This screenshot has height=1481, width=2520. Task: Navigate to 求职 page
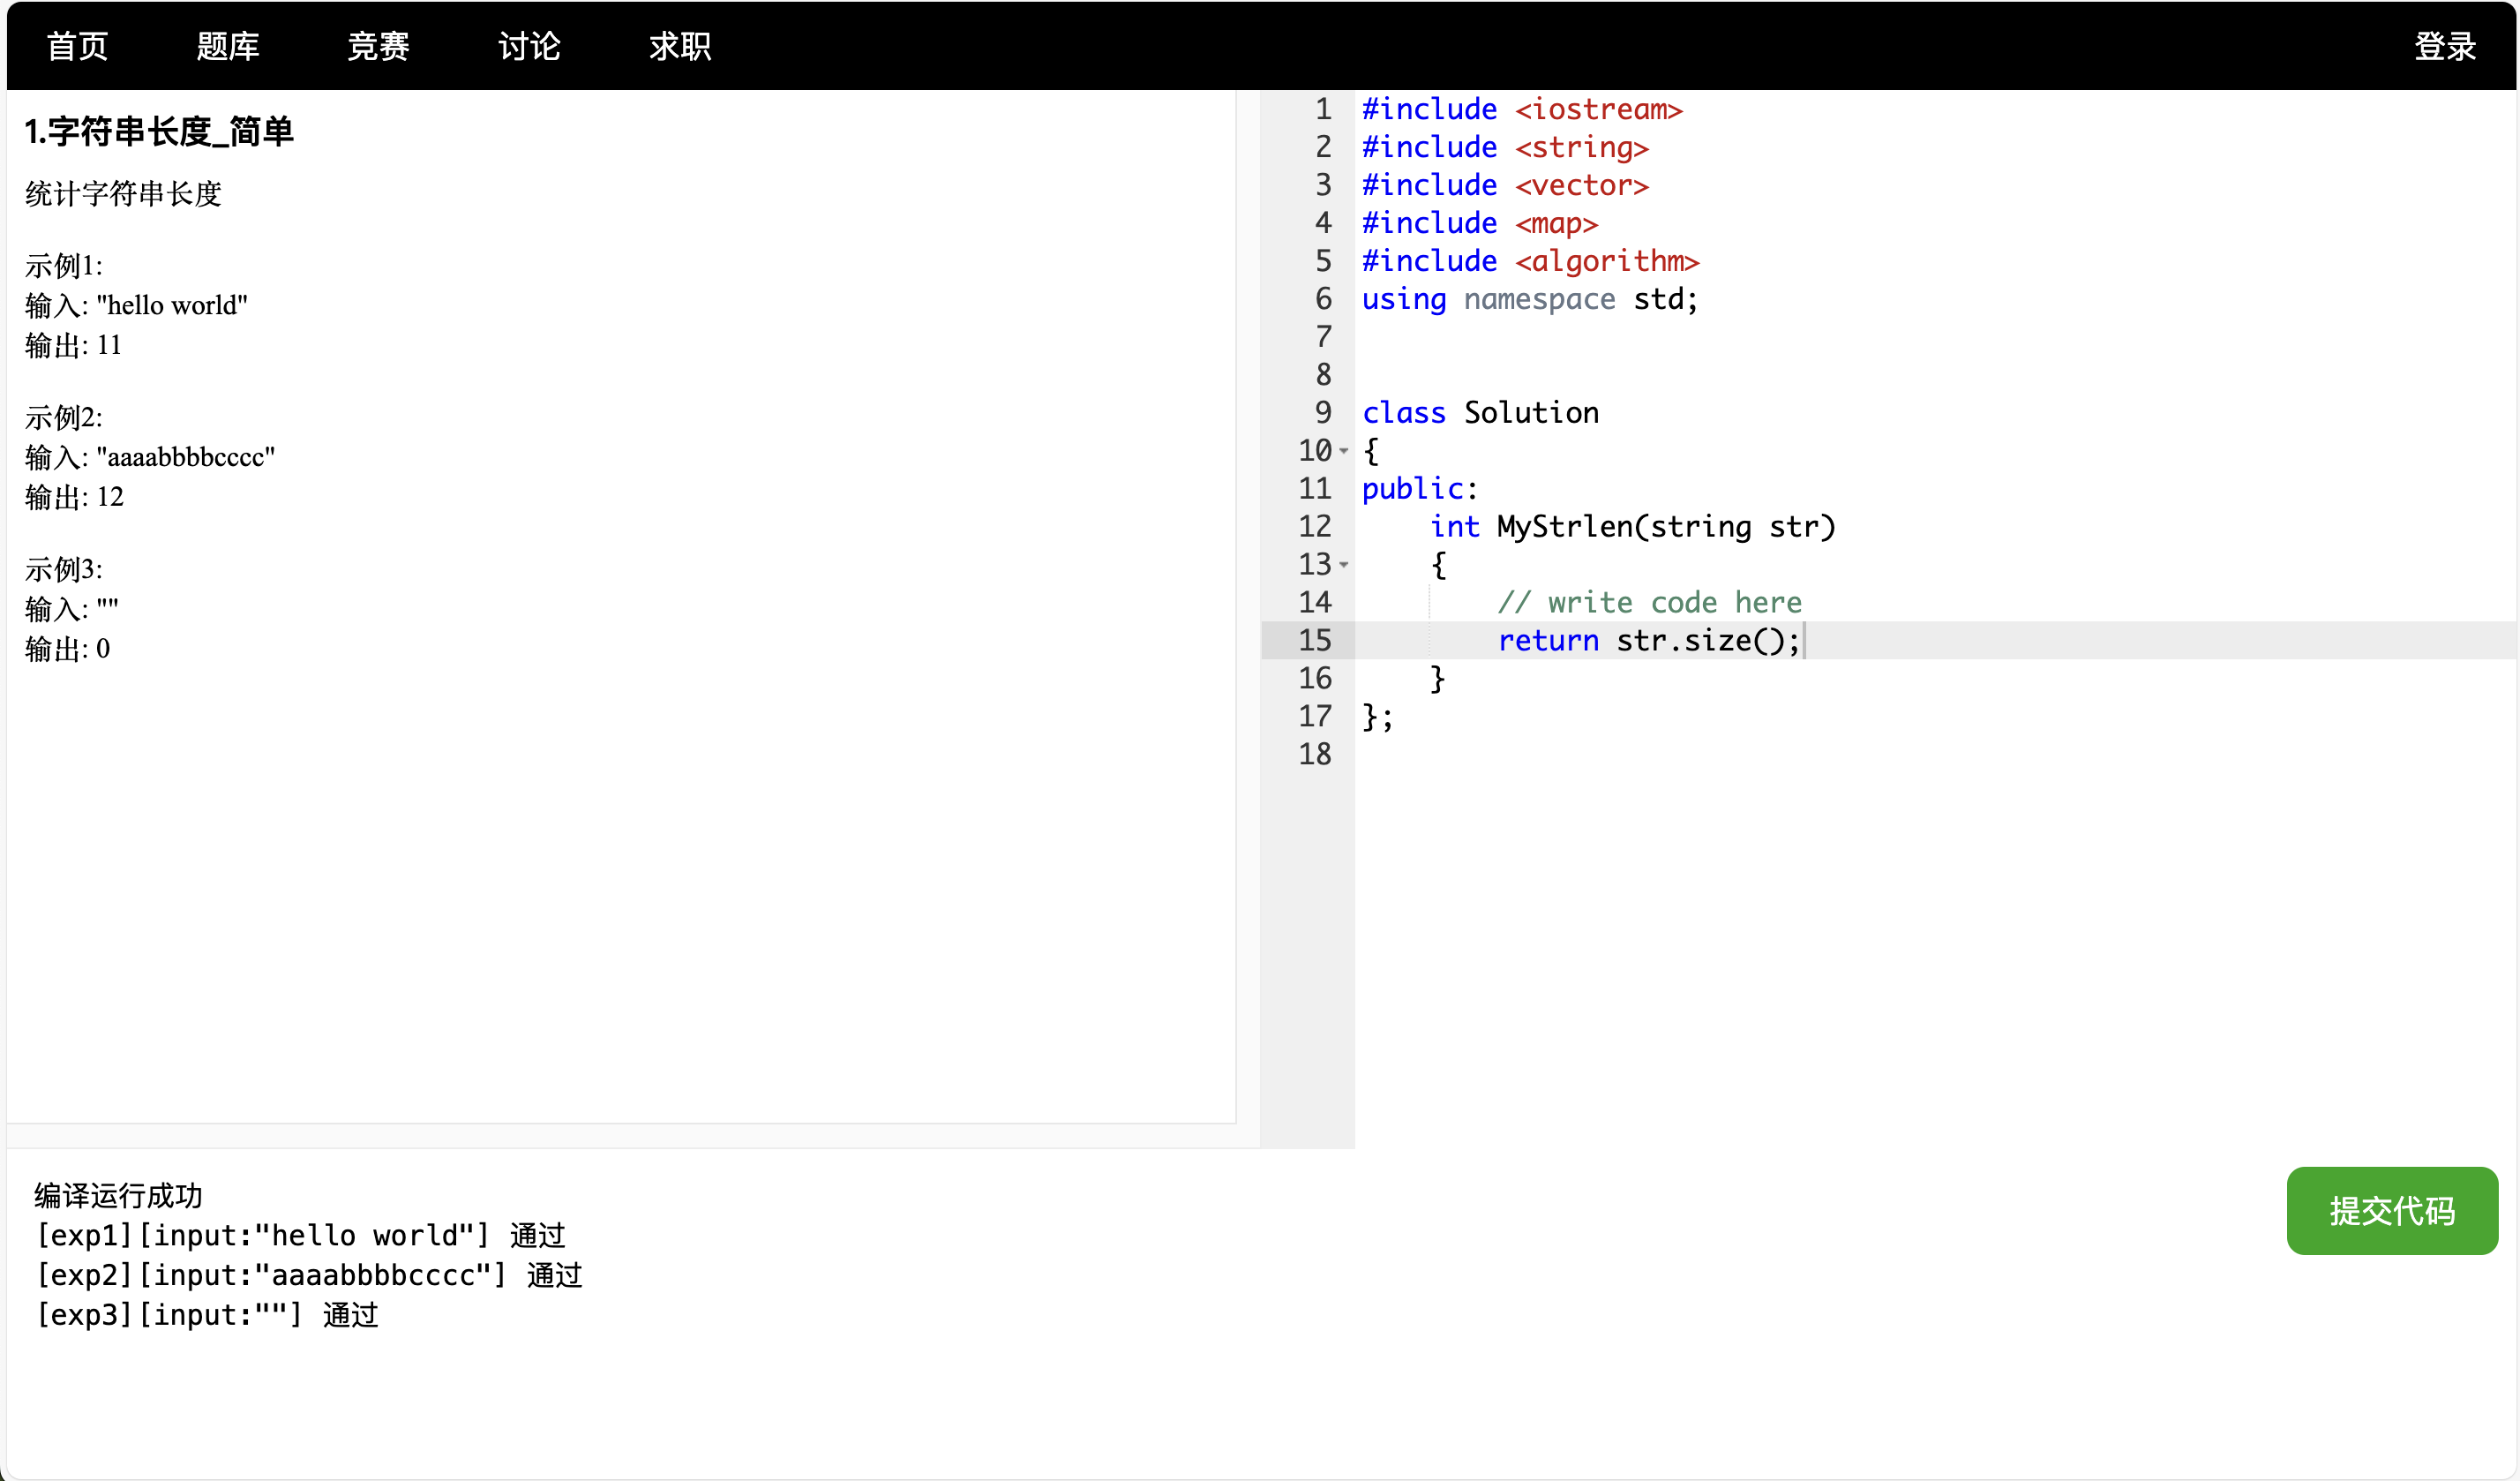coord(680,46)
